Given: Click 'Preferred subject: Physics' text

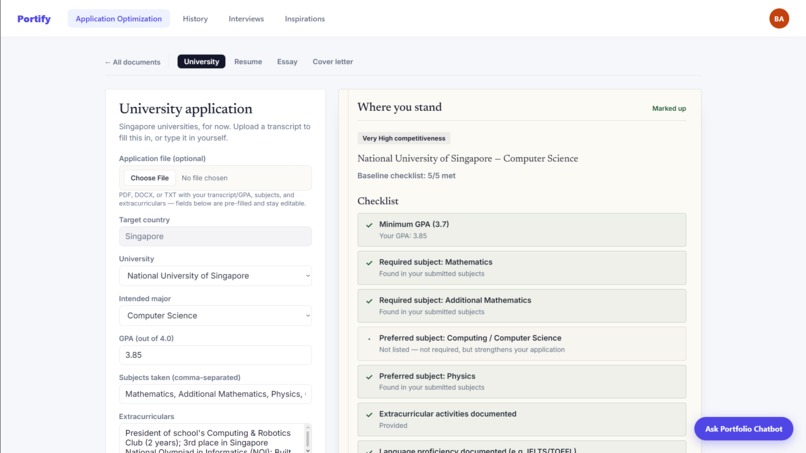Looking at the screenshot, I should point(427,376).
